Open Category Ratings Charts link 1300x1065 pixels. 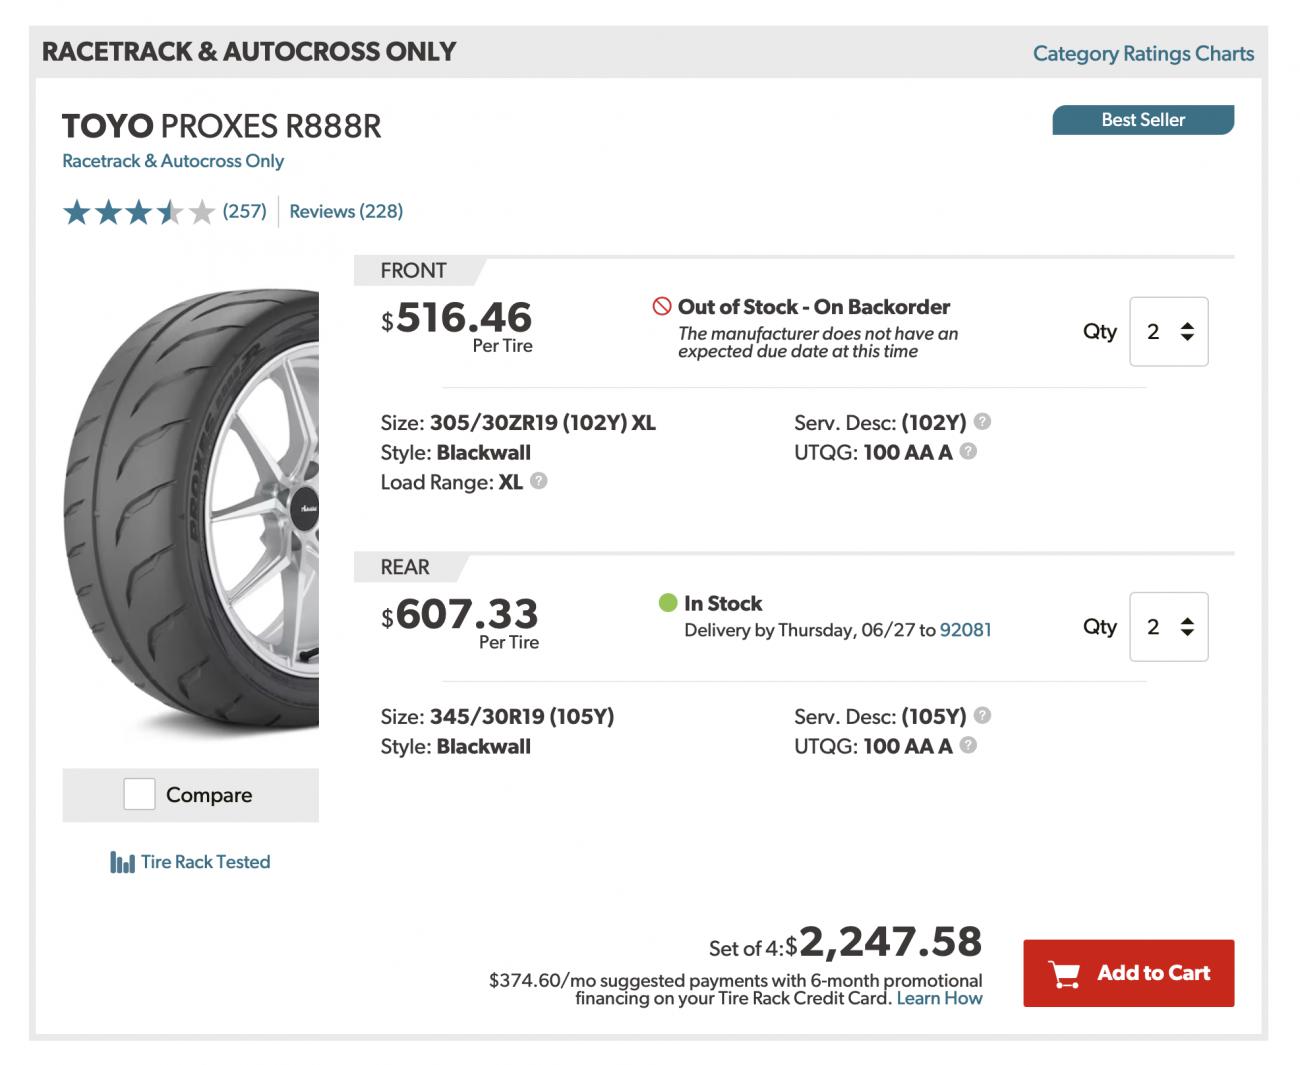click(1143, 53)
